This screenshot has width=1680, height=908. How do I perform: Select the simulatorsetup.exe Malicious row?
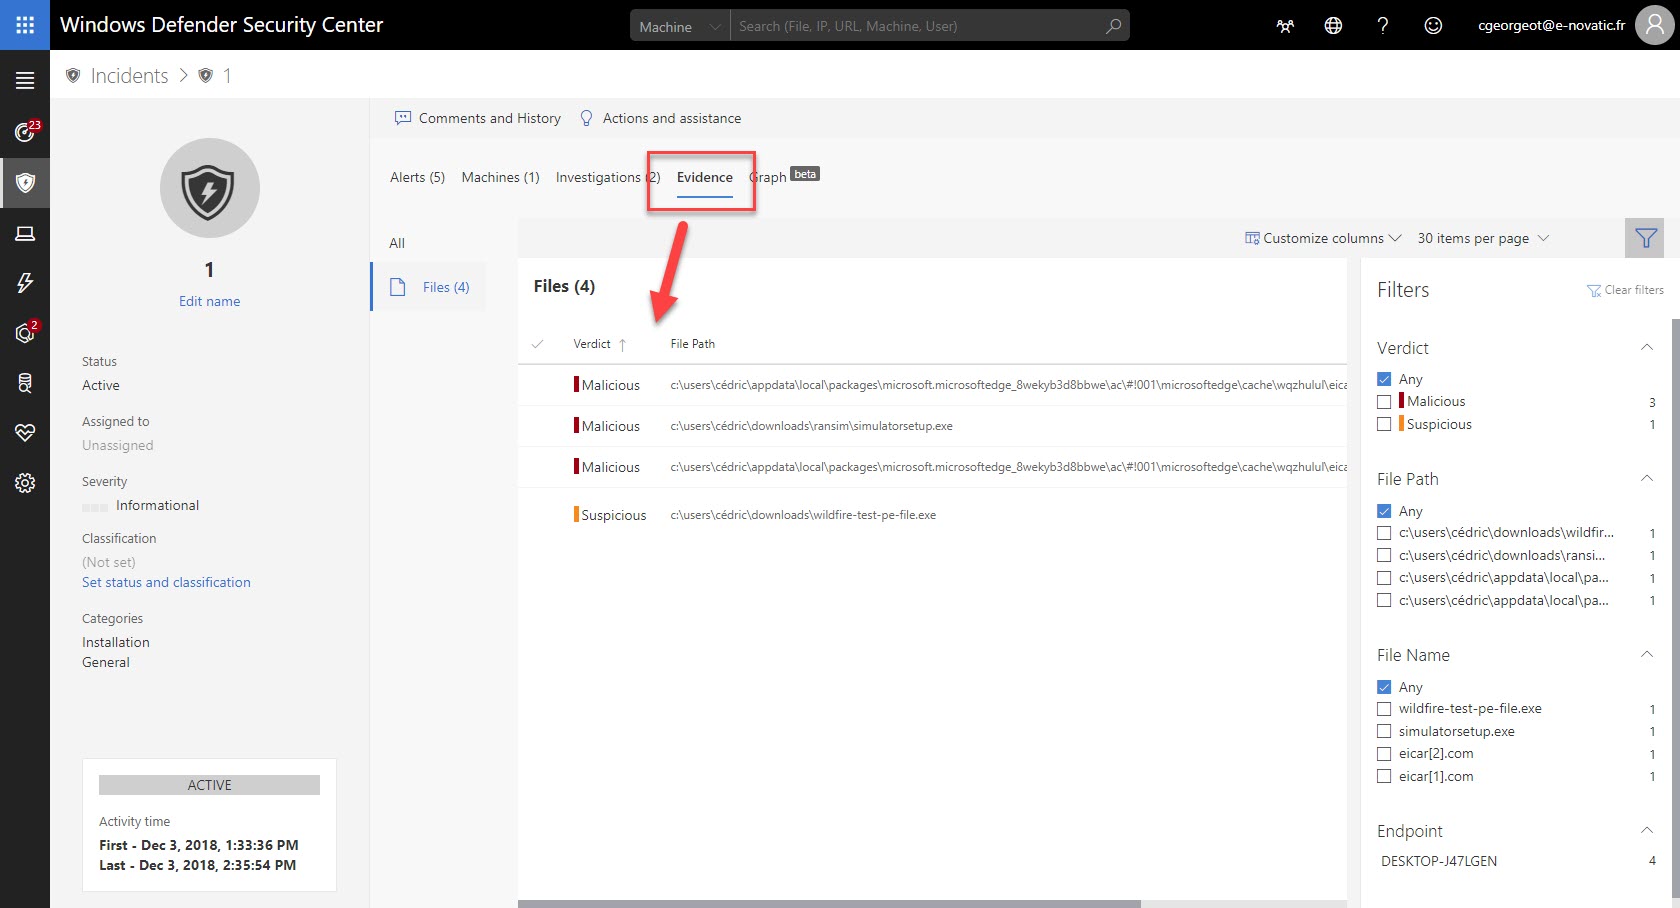point(932,426)
